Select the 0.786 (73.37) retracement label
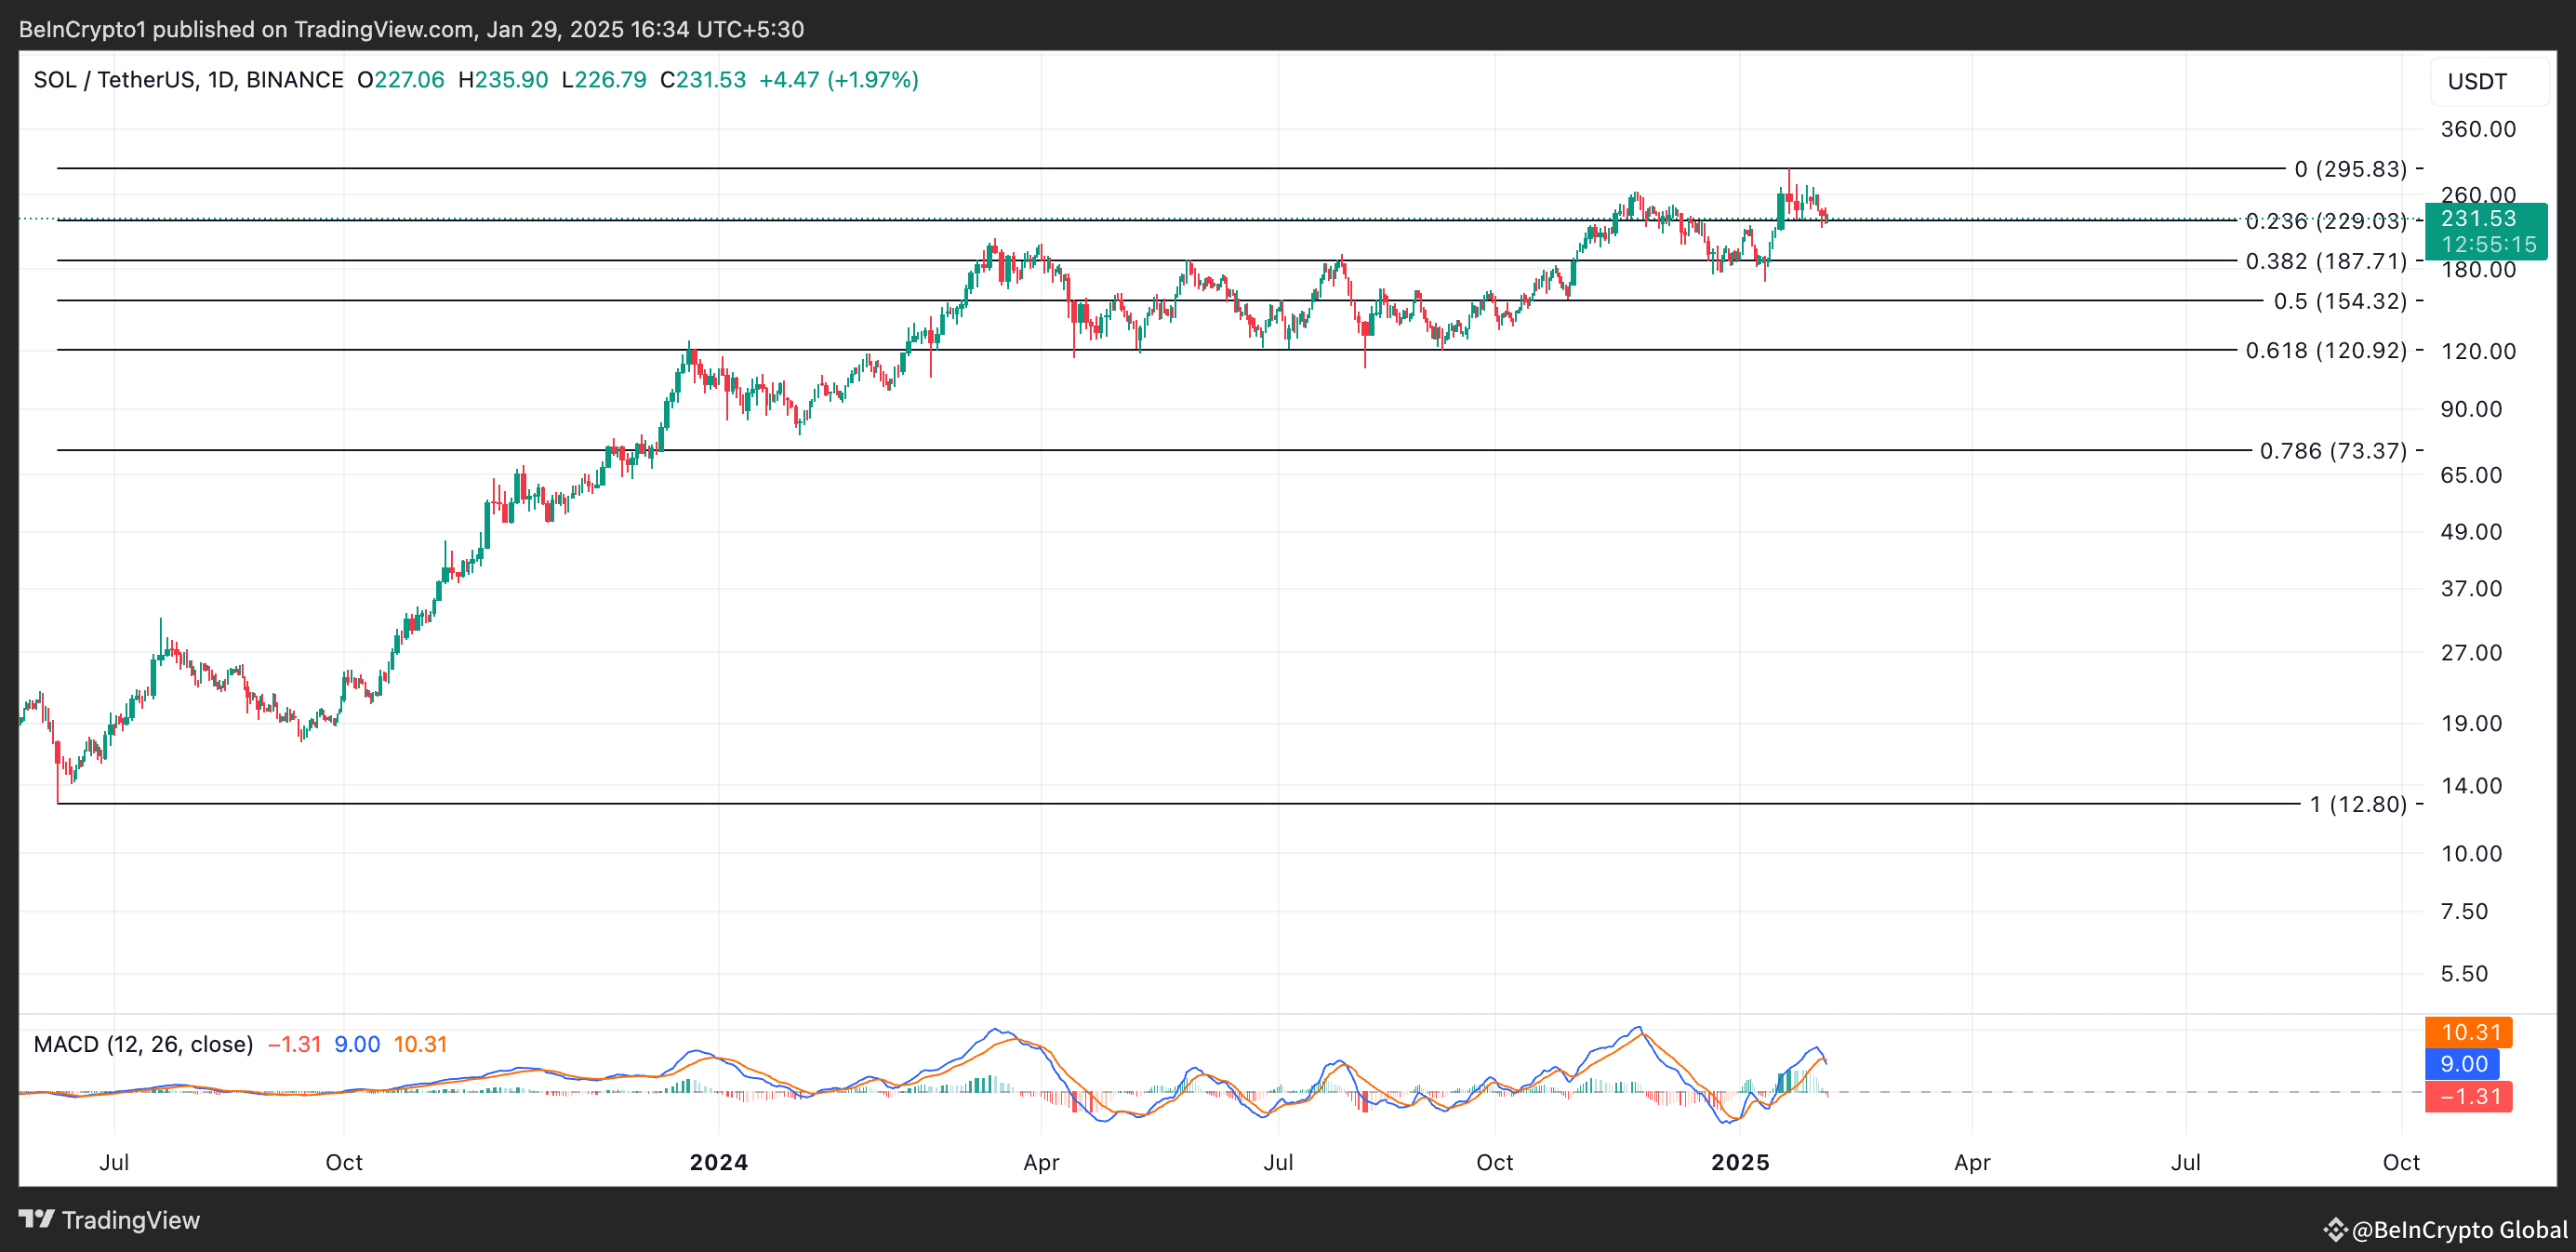The image size is (2576, 1252). (x=2333, y=451)
